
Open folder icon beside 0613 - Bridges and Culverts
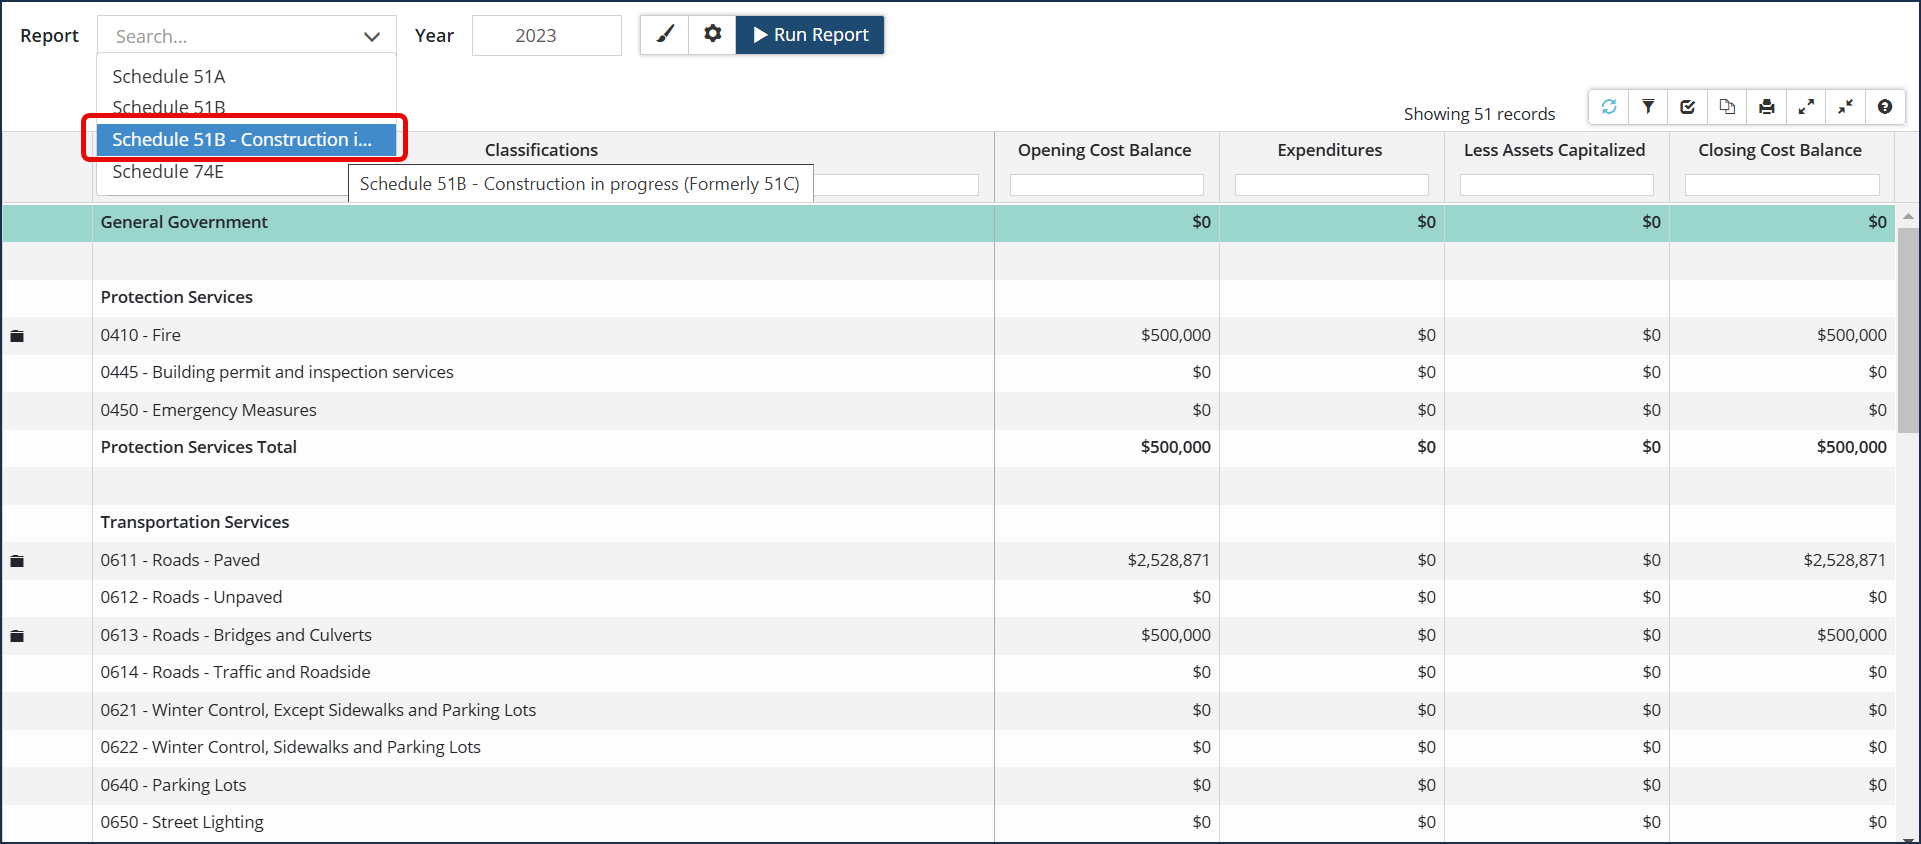pos(17,636)
